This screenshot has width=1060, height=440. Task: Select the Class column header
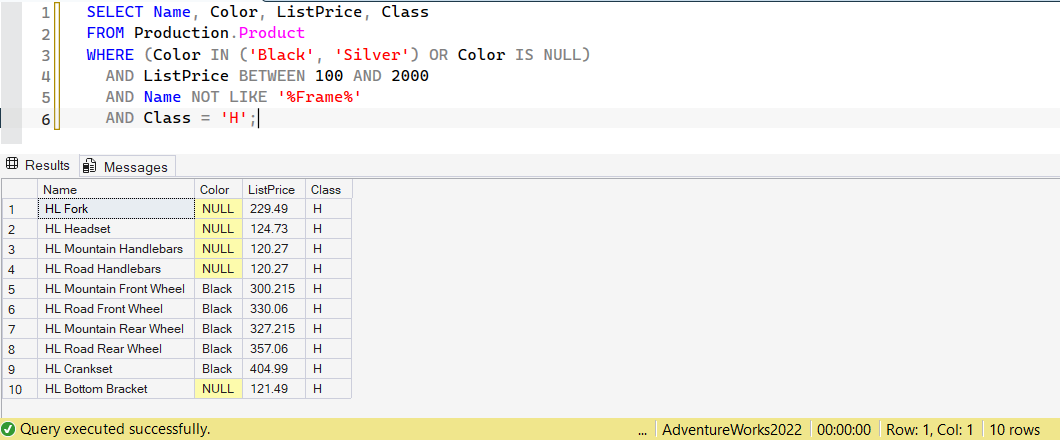click(328, 190)
